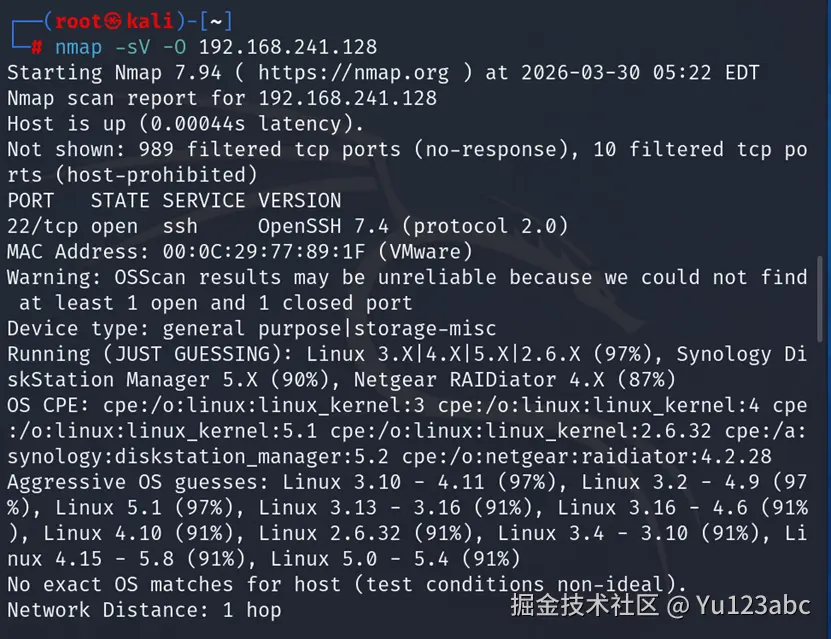Click the 22/tcp port entry
The image size is (831, 639).
[x=42, y=227]
